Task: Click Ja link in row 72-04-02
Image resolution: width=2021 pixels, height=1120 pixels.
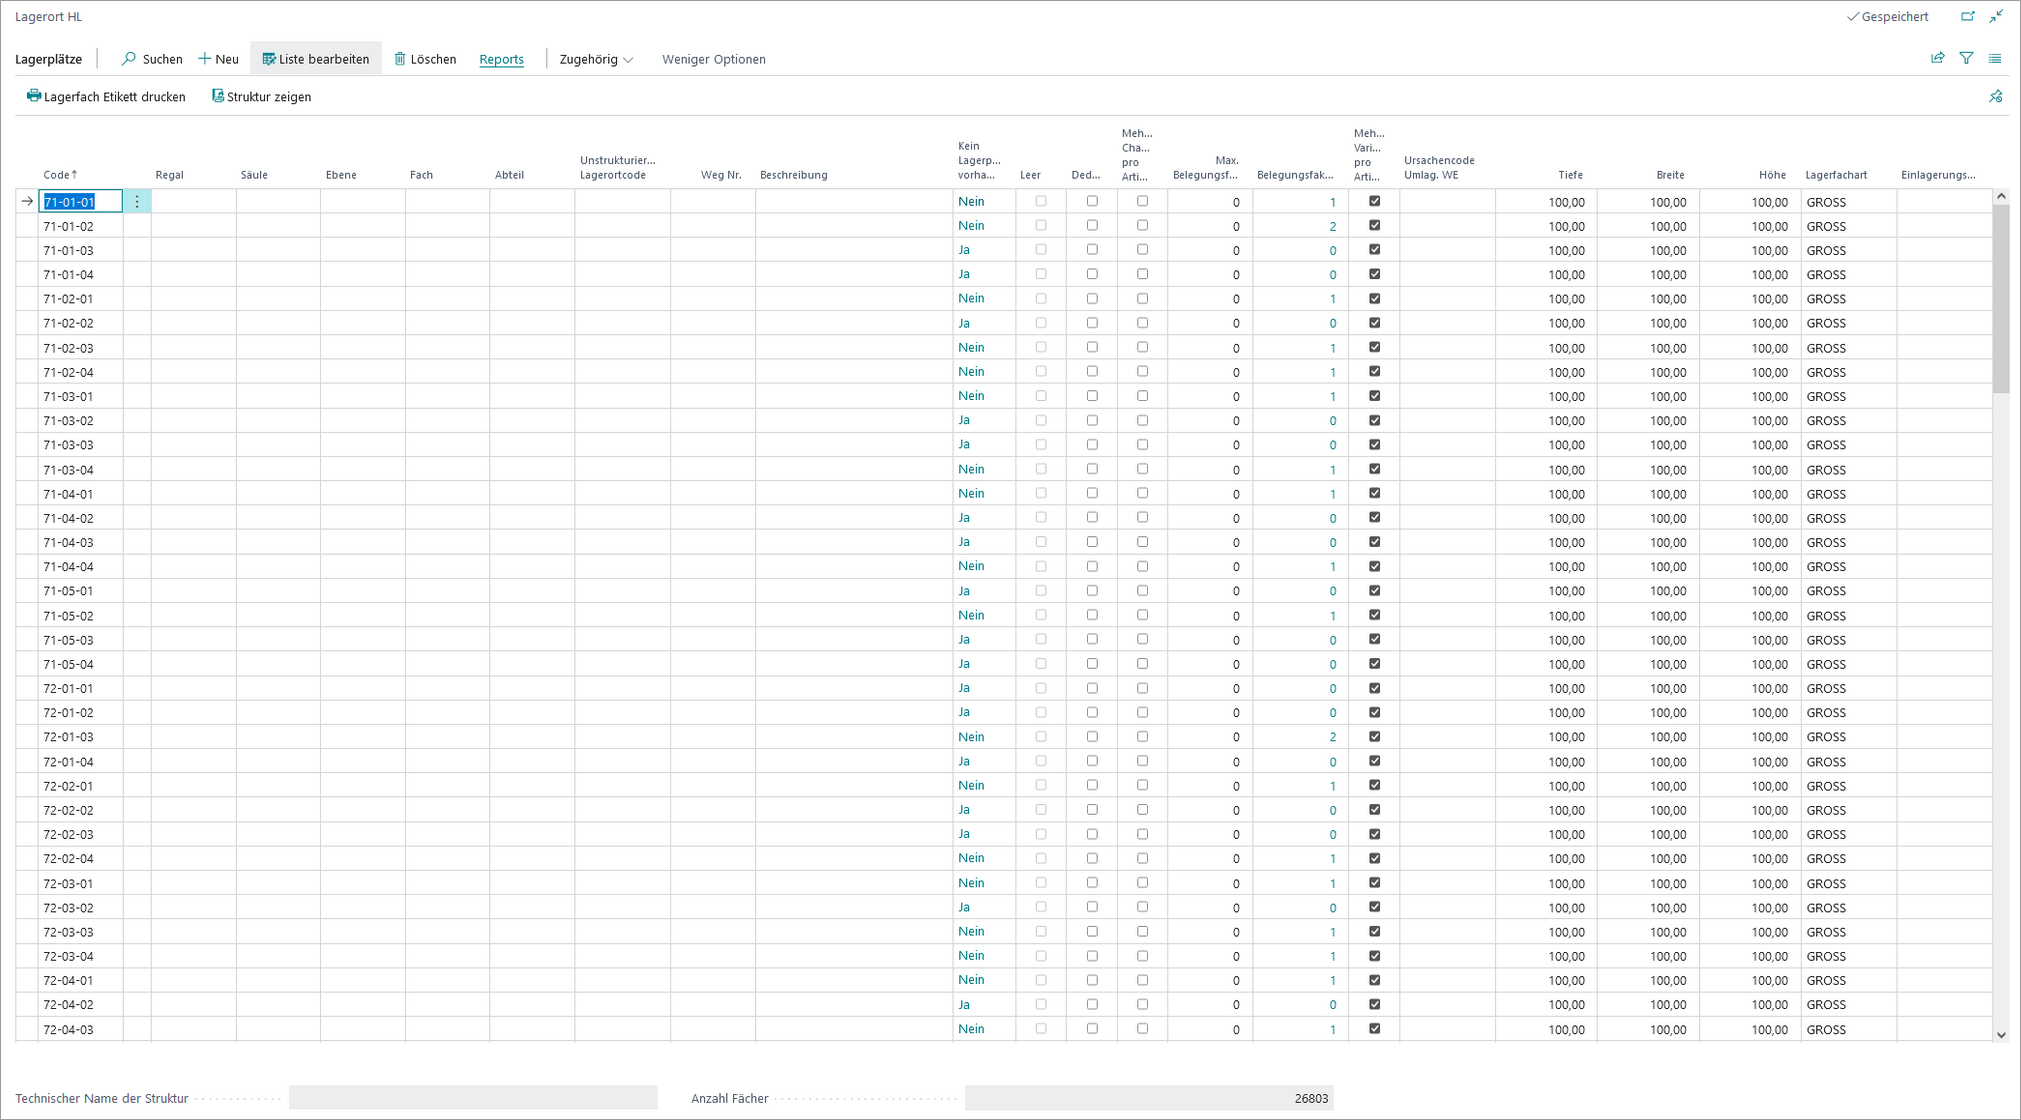Action: [964, 1004]
